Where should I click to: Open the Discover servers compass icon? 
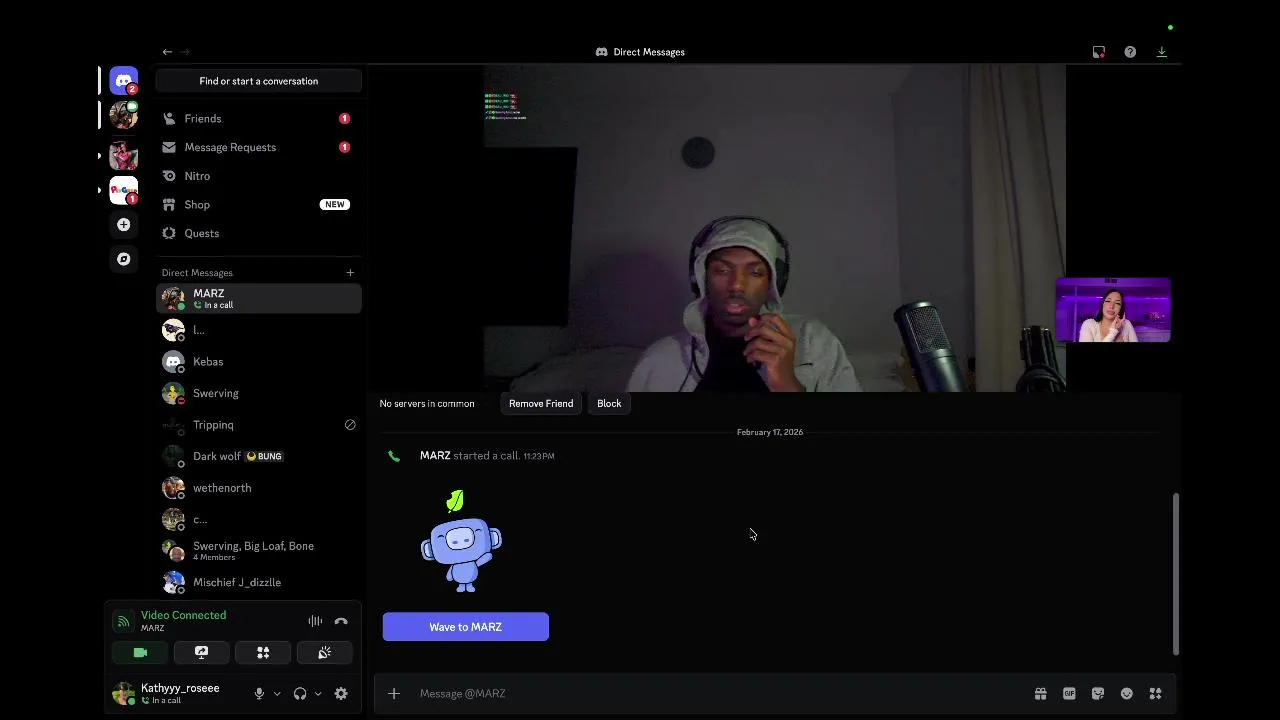[x=124, y=259]
